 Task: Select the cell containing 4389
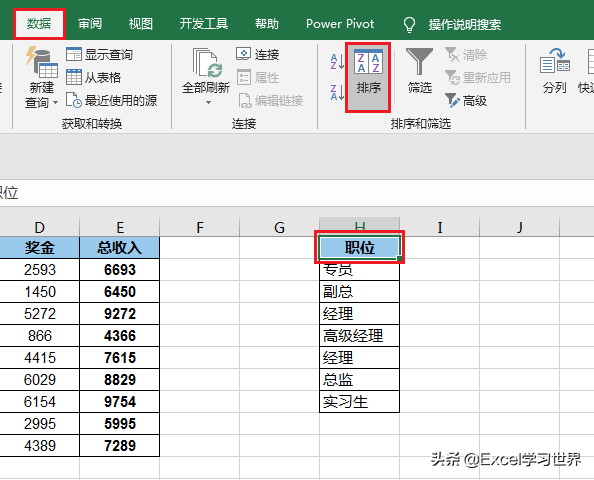pyautogui.click(x=40, y=446)
